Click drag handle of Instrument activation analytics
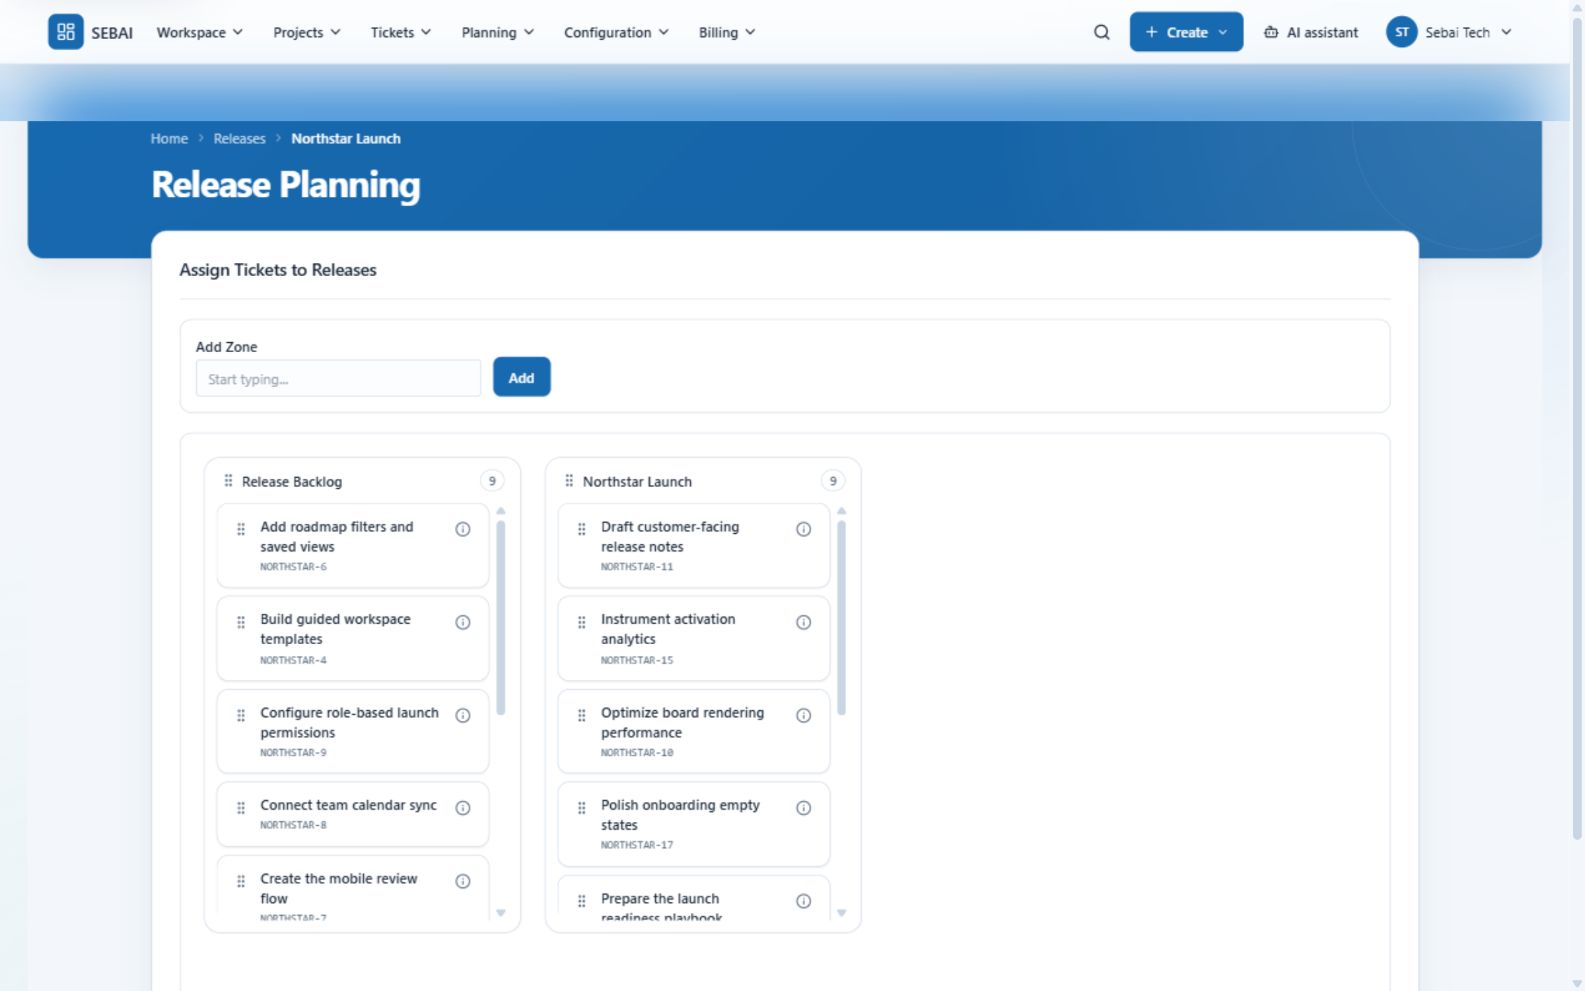 582,622
